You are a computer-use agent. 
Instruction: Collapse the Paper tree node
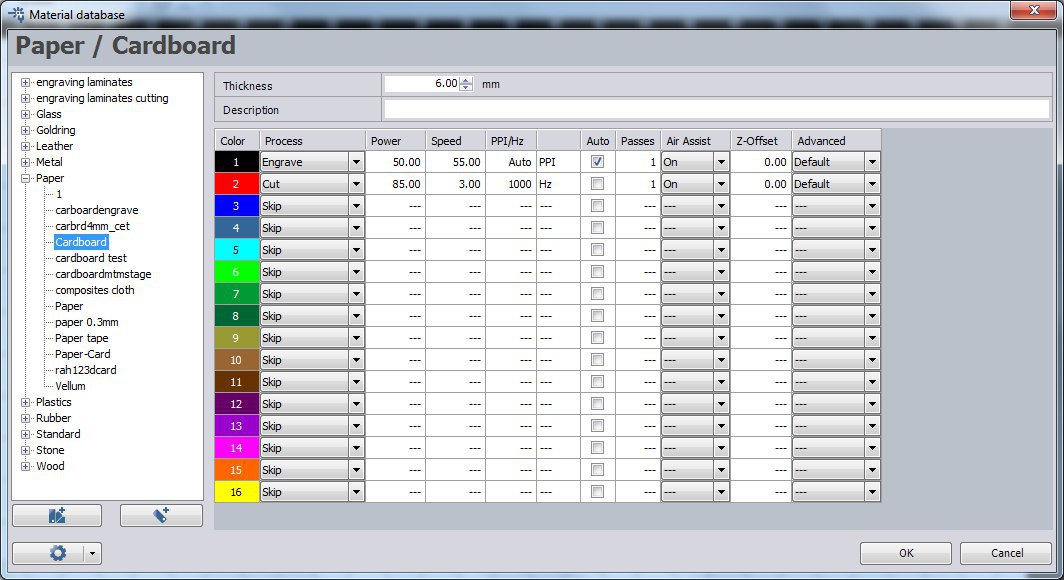pos(25,178)
